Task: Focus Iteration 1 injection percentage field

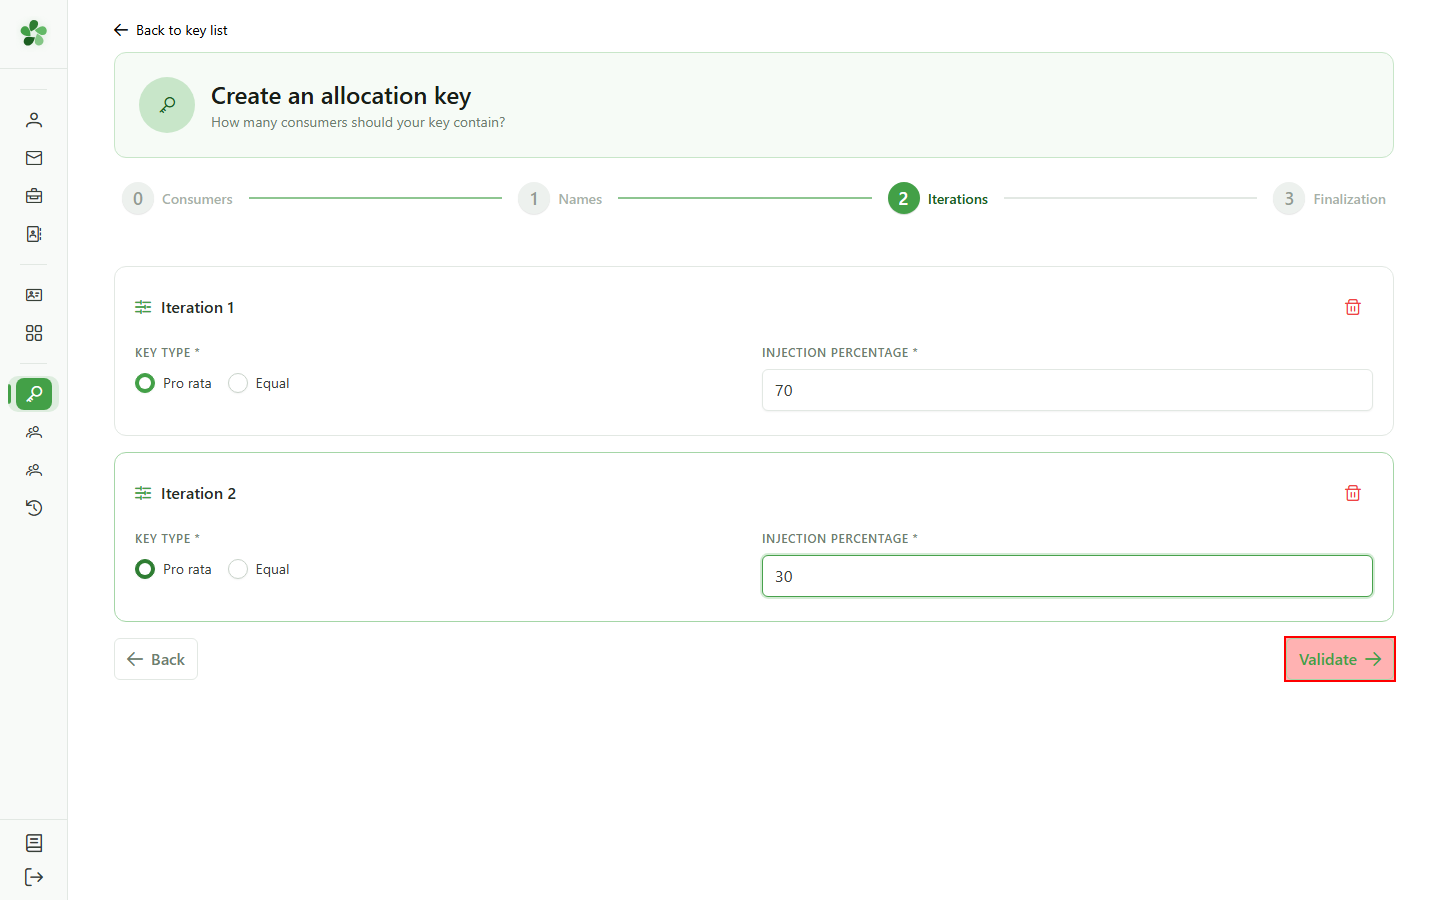Action: pyautogui.click(x=1067, y=390)
